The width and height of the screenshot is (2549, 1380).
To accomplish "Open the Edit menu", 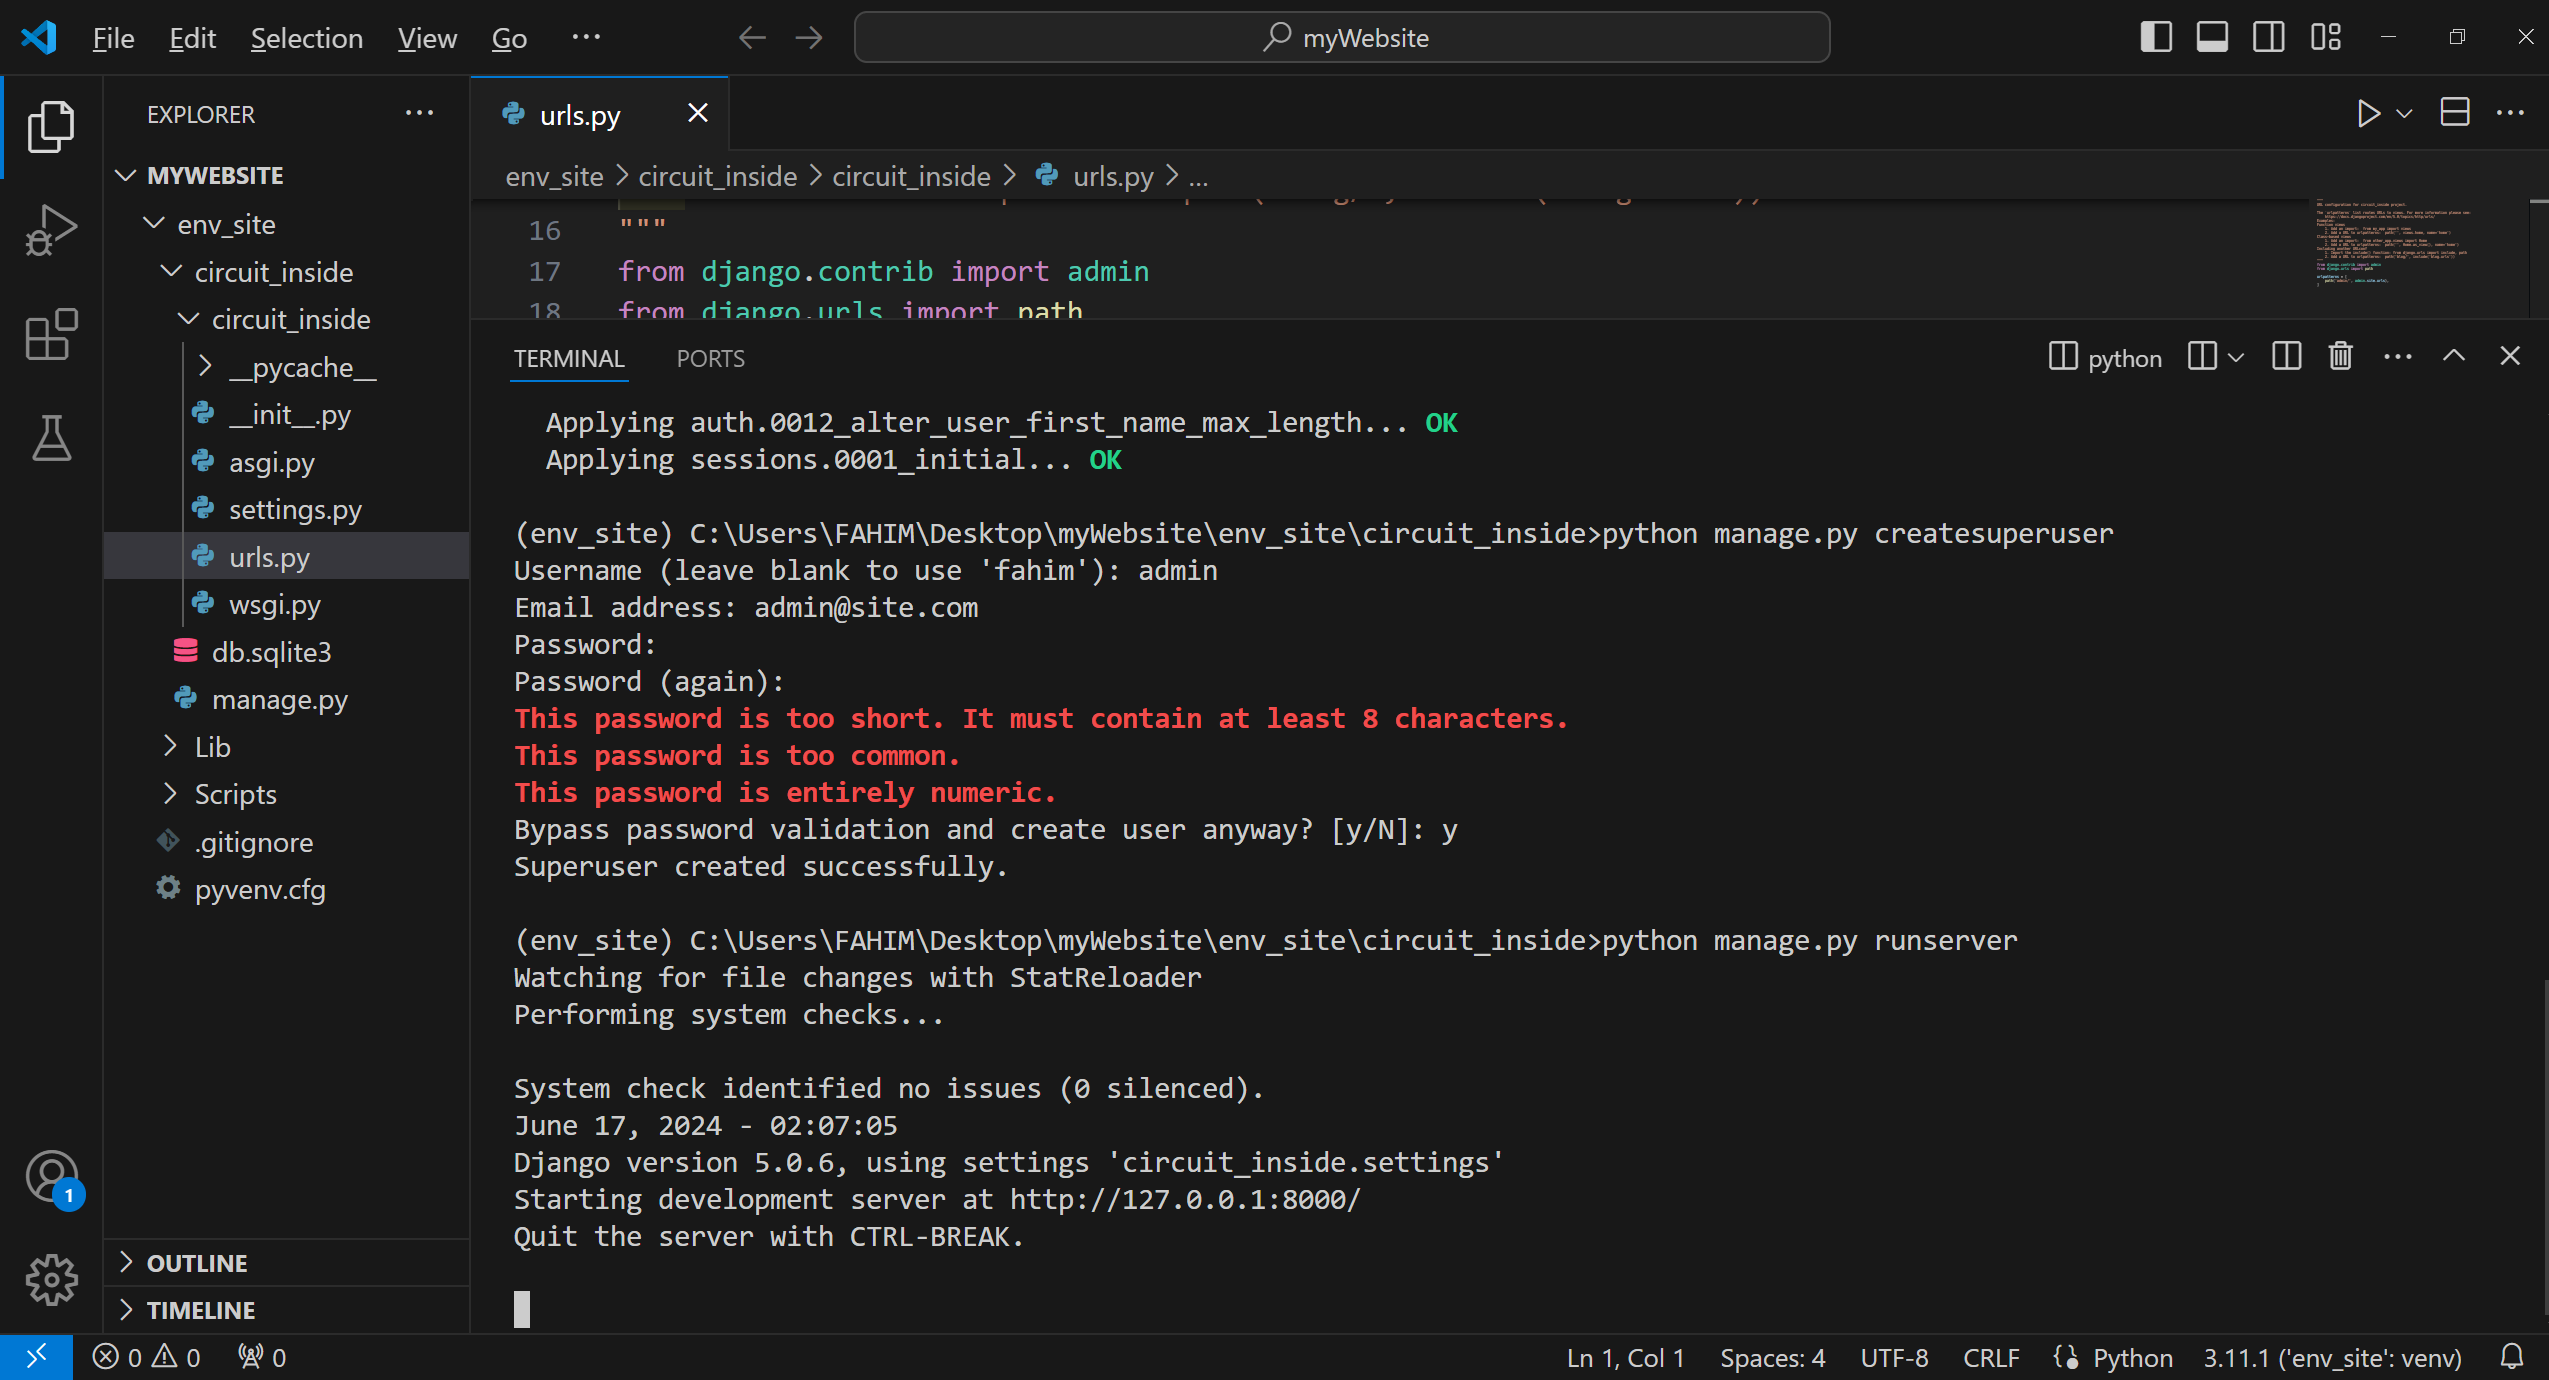I will coord(192,38).
